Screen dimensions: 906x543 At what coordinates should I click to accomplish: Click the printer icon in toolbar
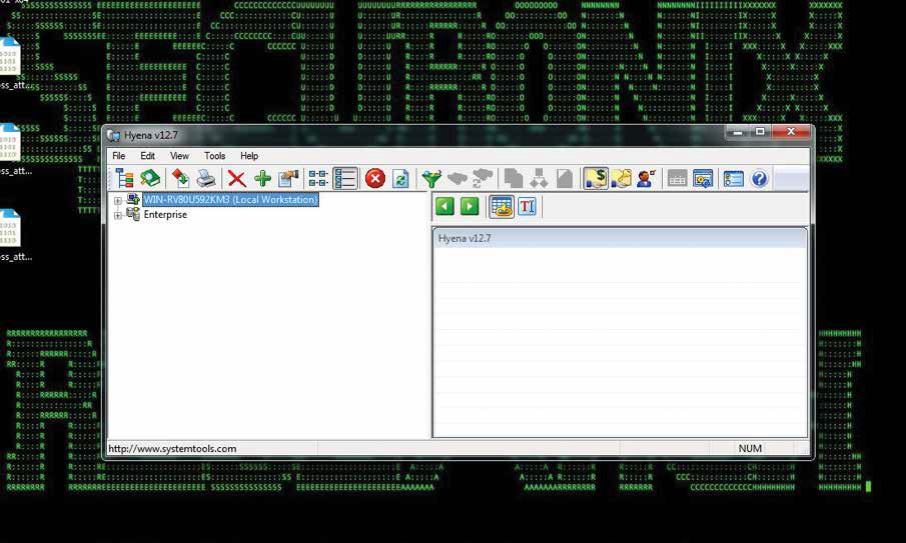(x=206, y=179)
